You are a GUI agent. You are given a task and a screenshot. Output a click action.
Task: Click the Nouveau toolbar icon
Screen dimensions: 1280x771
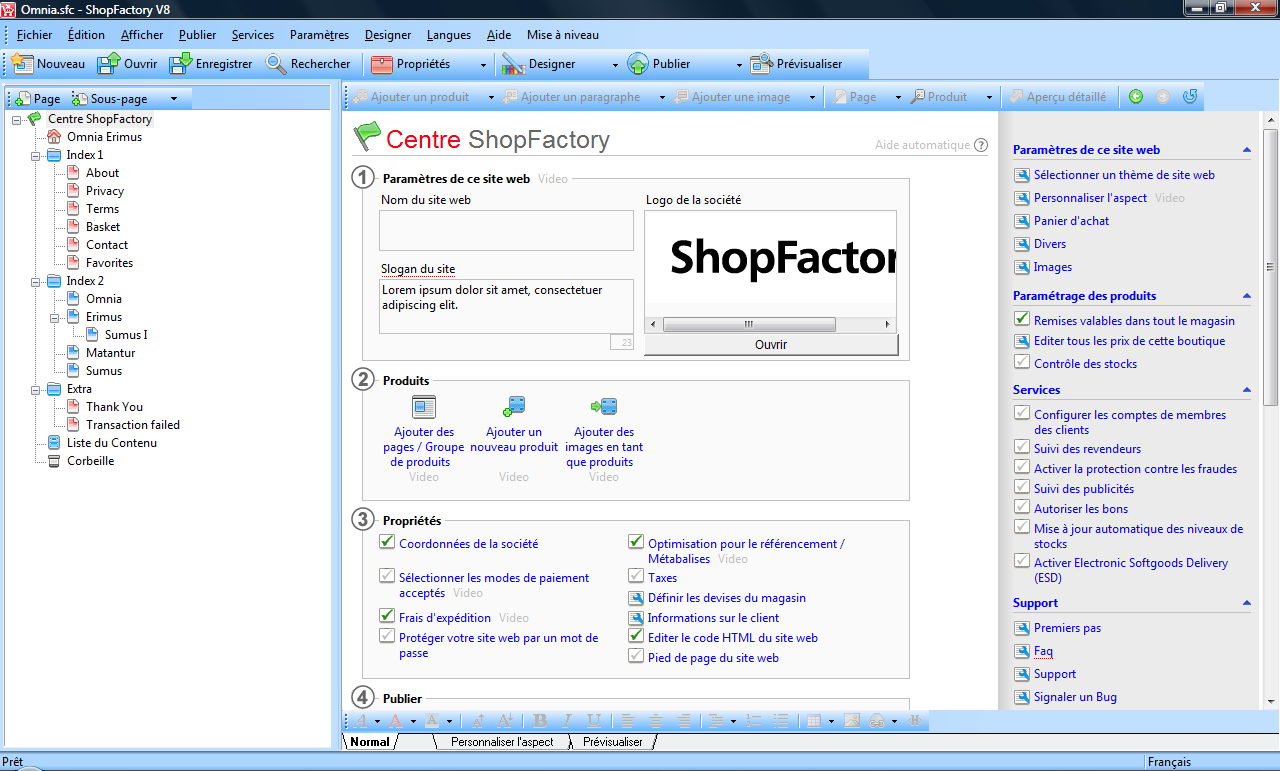click(23, 64)
